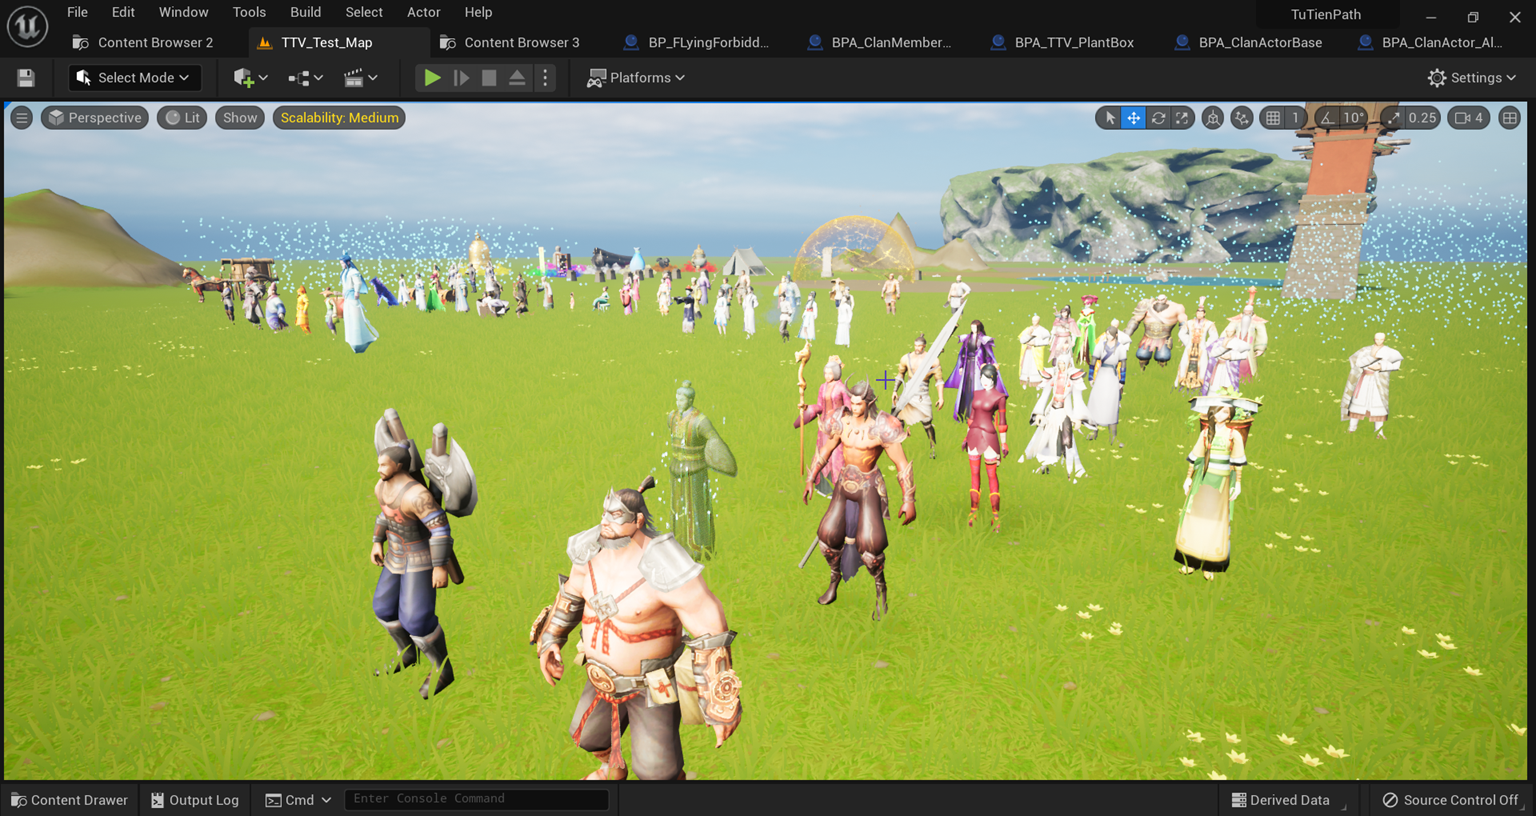Click the Scalability: Medium warning button

339,118
